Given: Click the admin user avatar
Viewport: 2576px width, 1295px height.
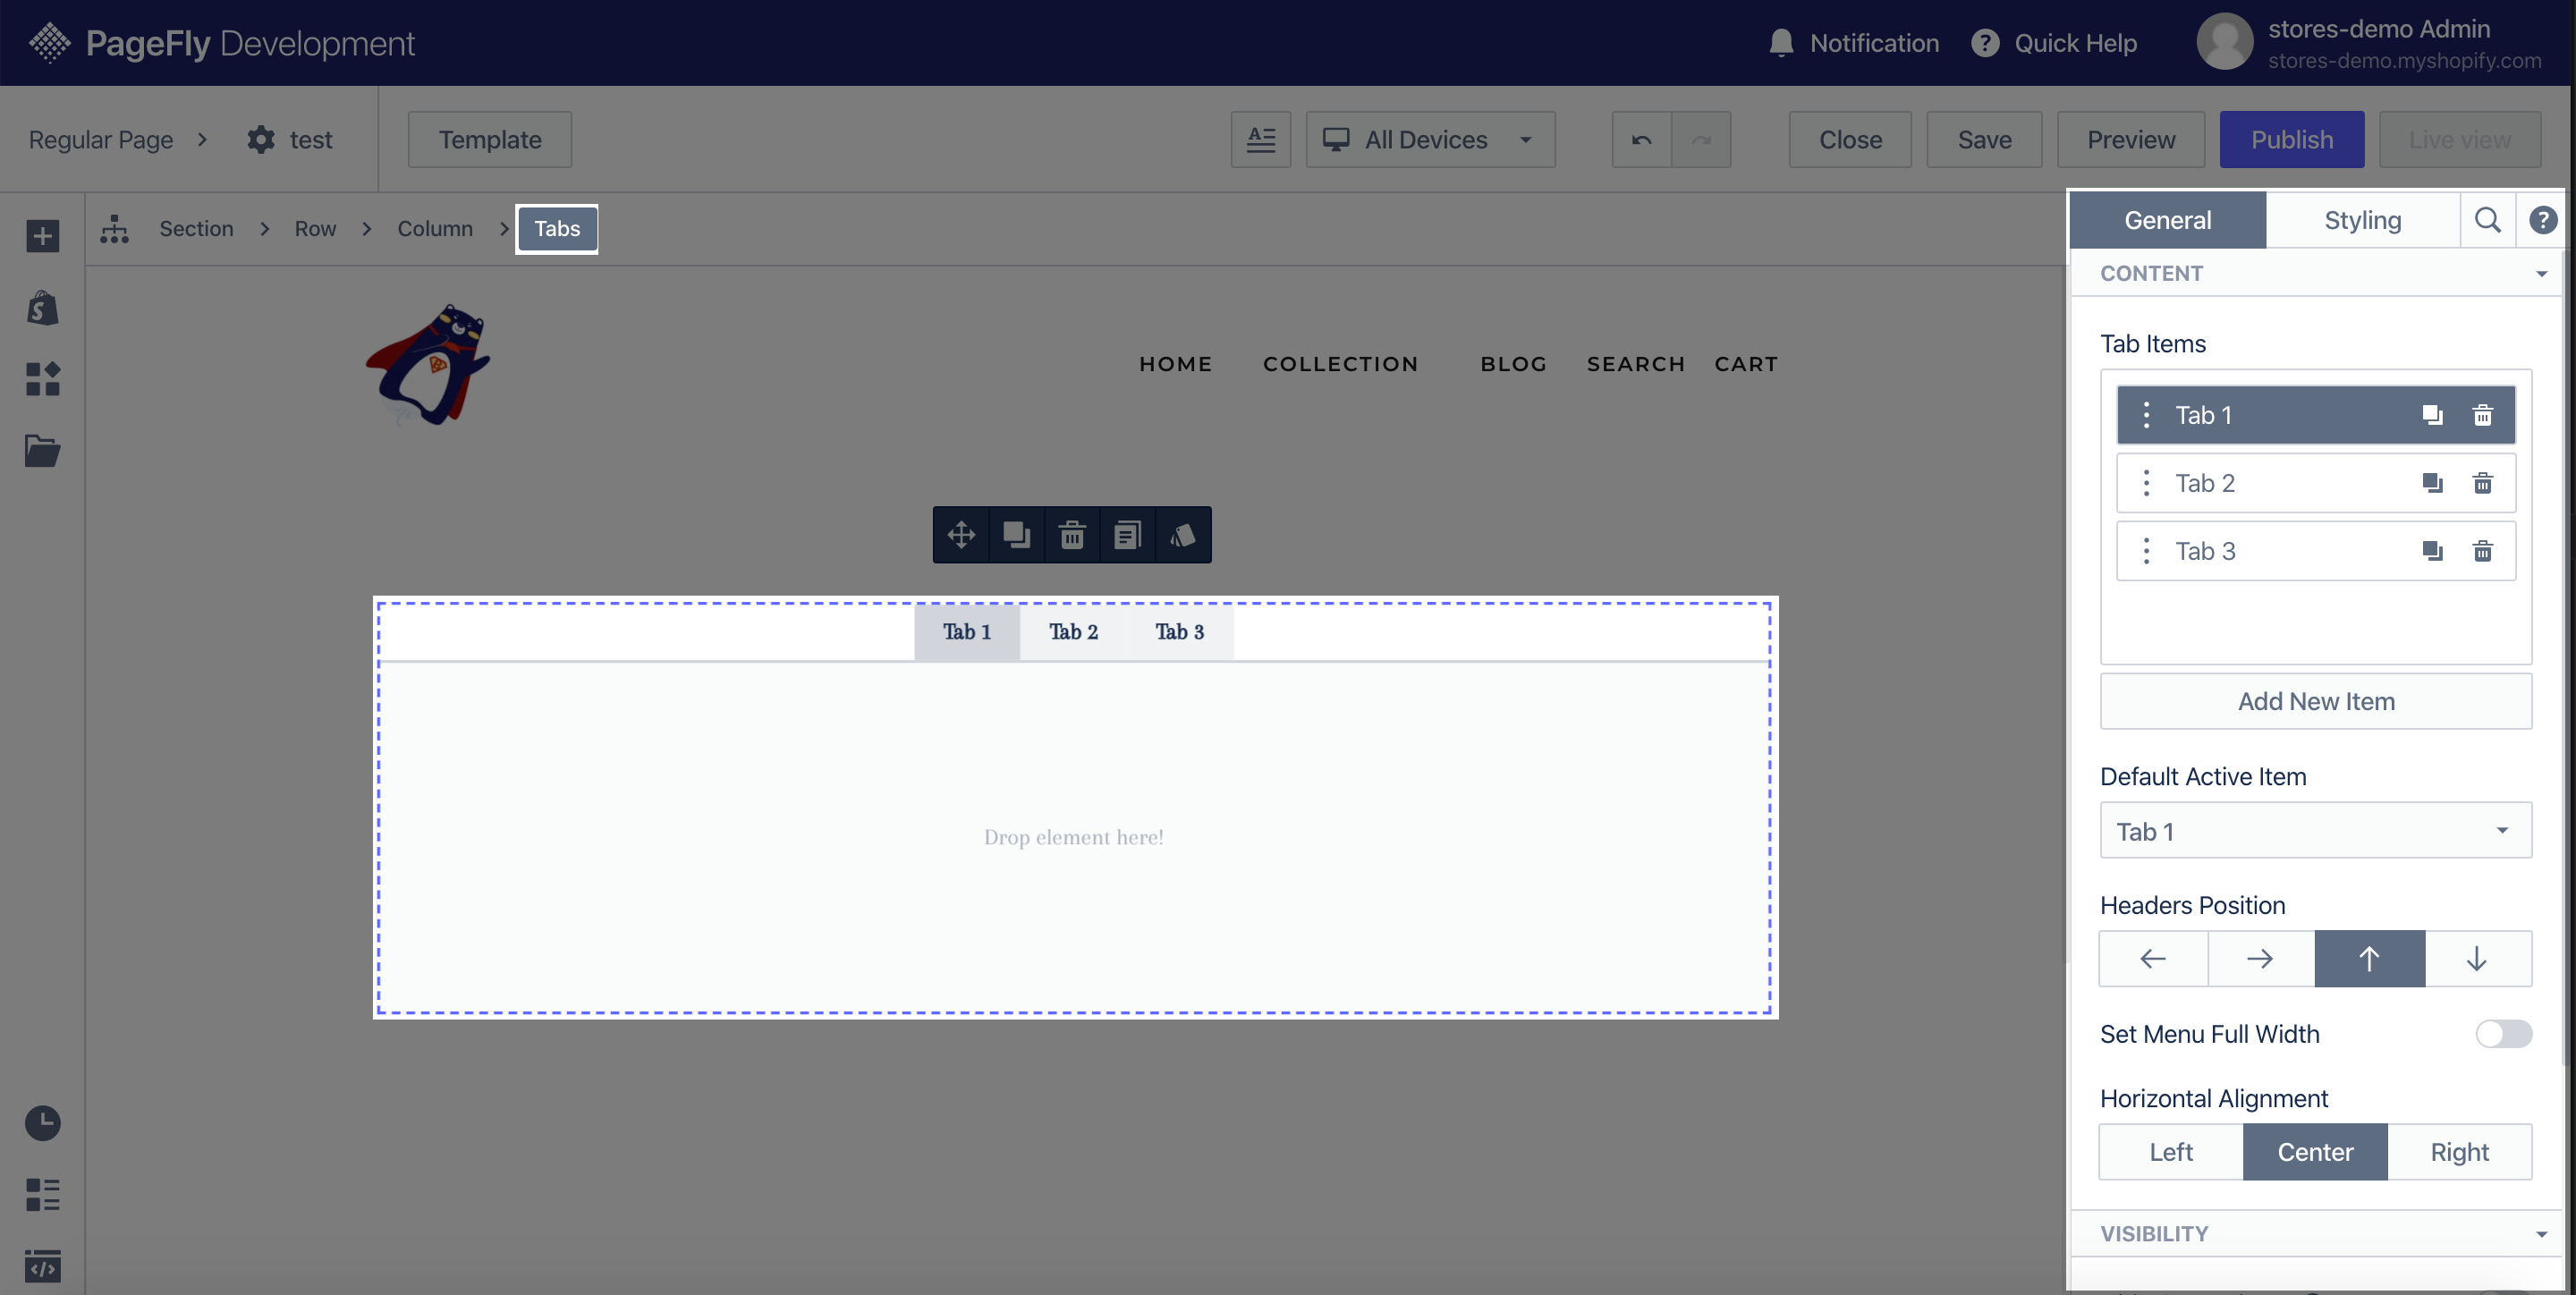Looking at the screenshot, I should [2224, 42].
